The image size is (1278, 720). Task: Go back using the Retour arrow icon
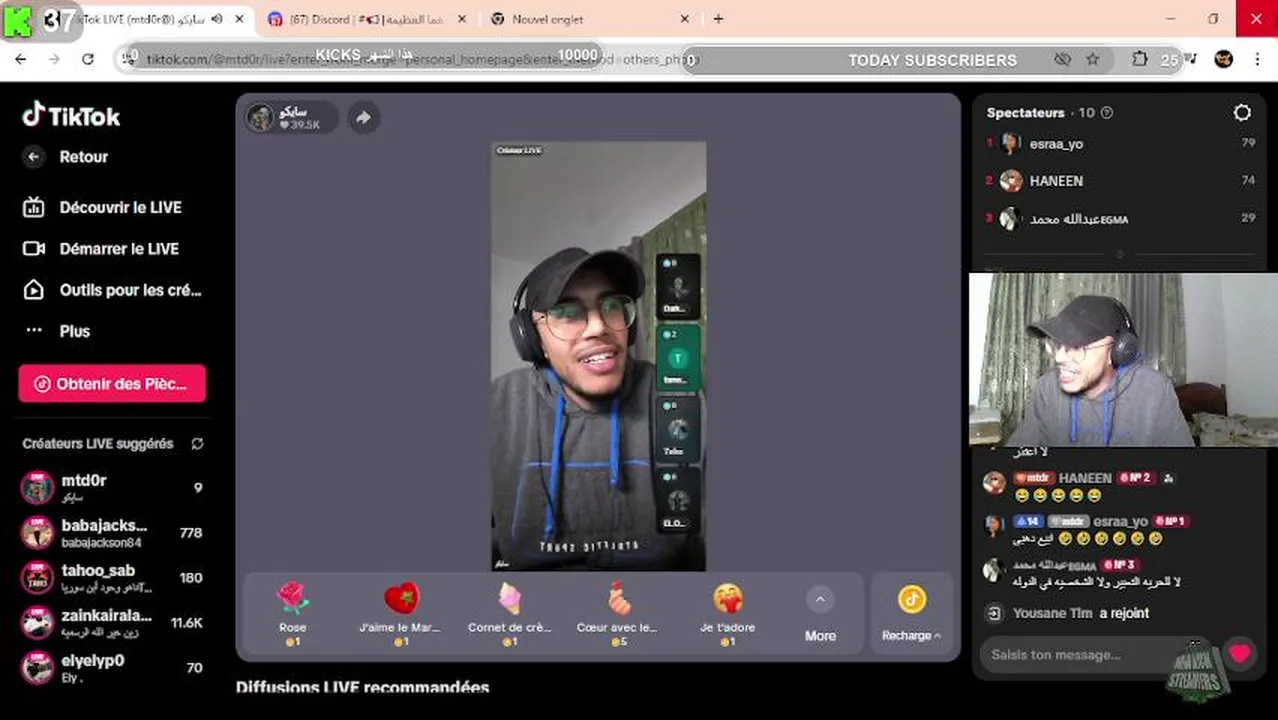(34, 157)
